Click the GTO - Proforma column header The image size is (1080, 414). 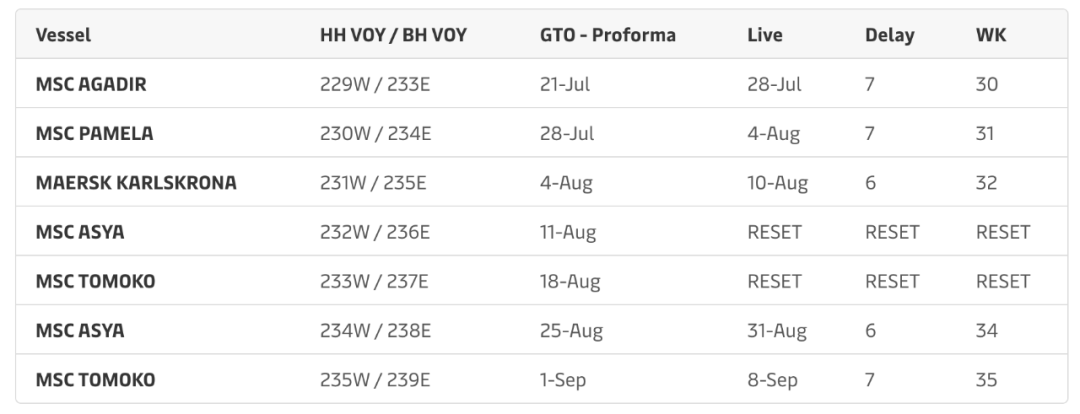(x=607, y=35)
